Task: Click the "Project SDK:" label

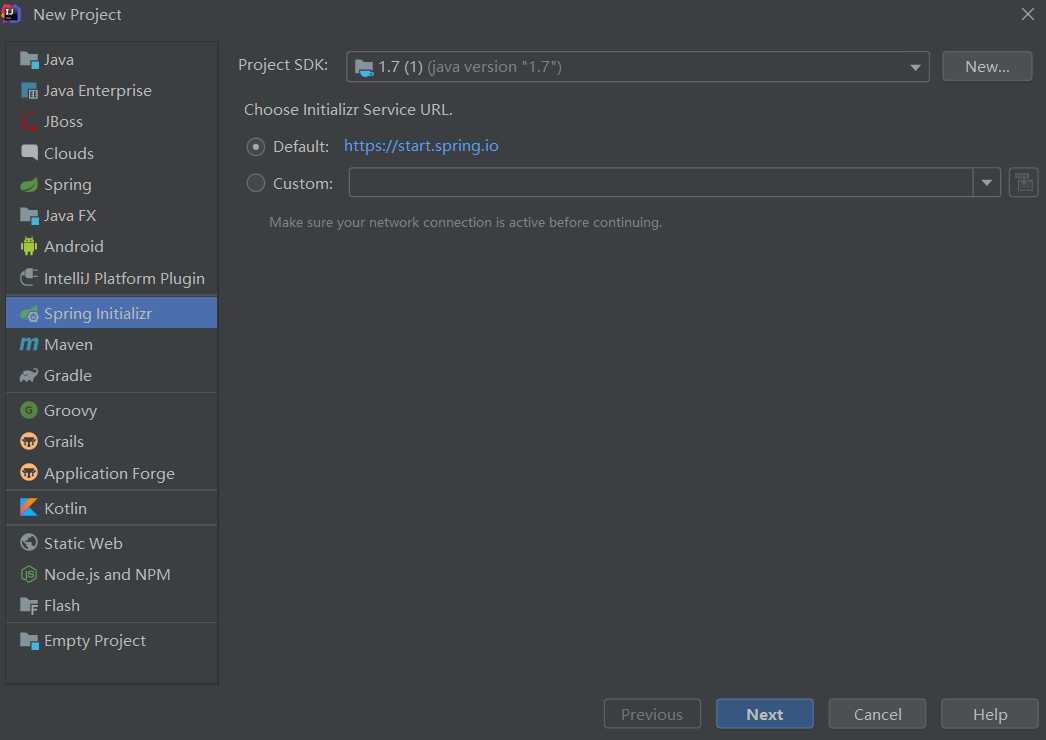Action: pyautogui.click(x=283, y=65)
